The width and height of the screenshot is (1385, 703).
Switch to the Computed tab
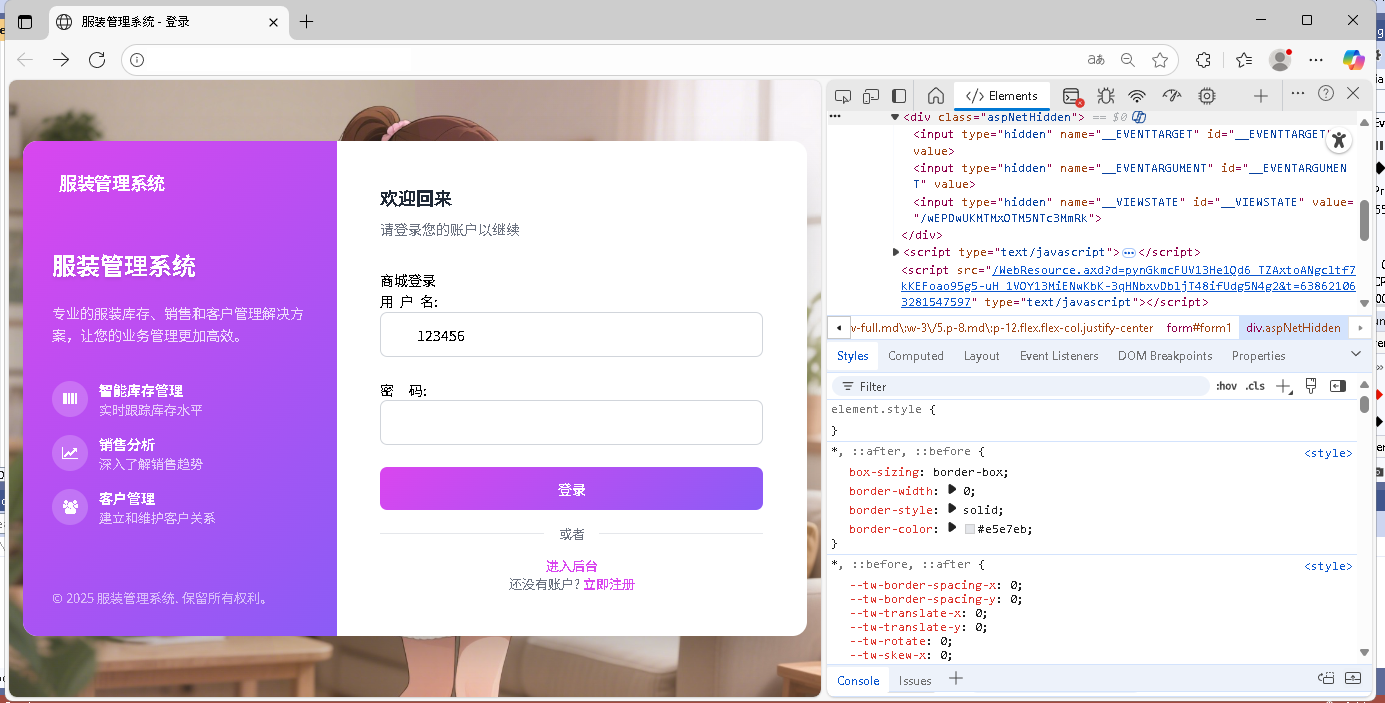click(x=915, y=356)
